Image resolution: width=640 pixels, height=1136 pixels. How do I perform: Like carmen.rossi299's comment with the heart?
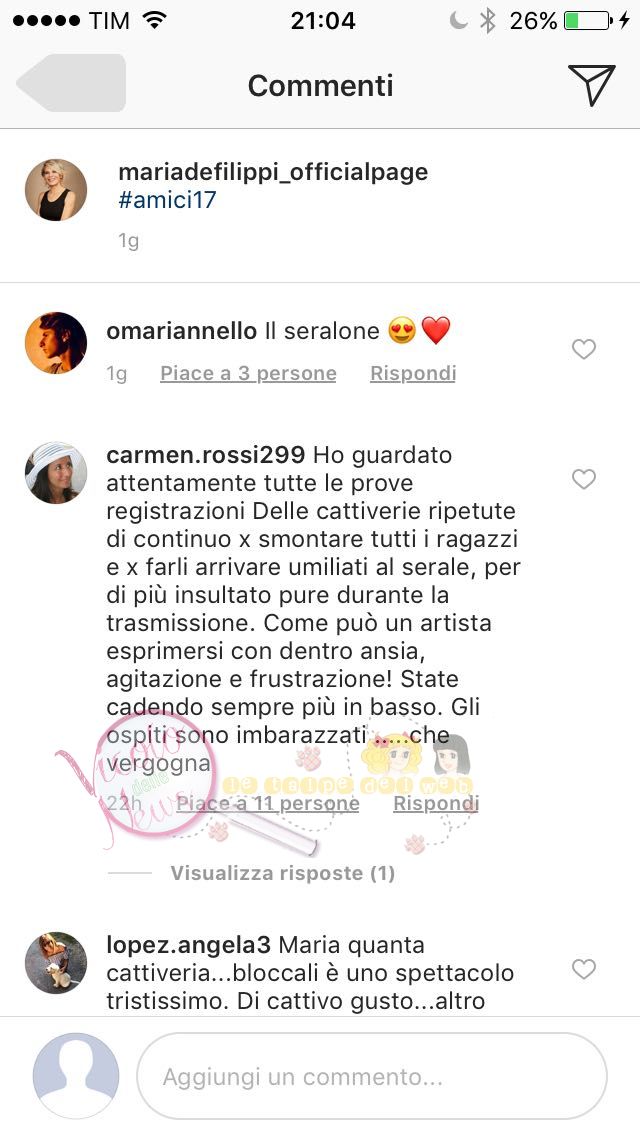click(x=583, y=479)
